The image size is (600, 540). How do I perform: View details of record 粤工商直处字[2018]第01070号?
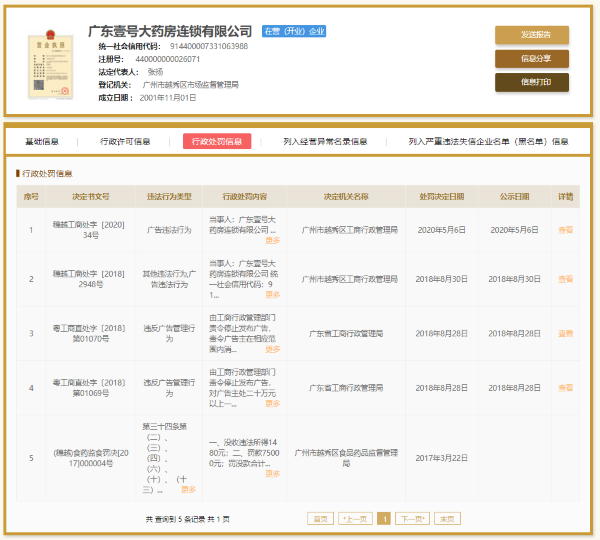565,333
